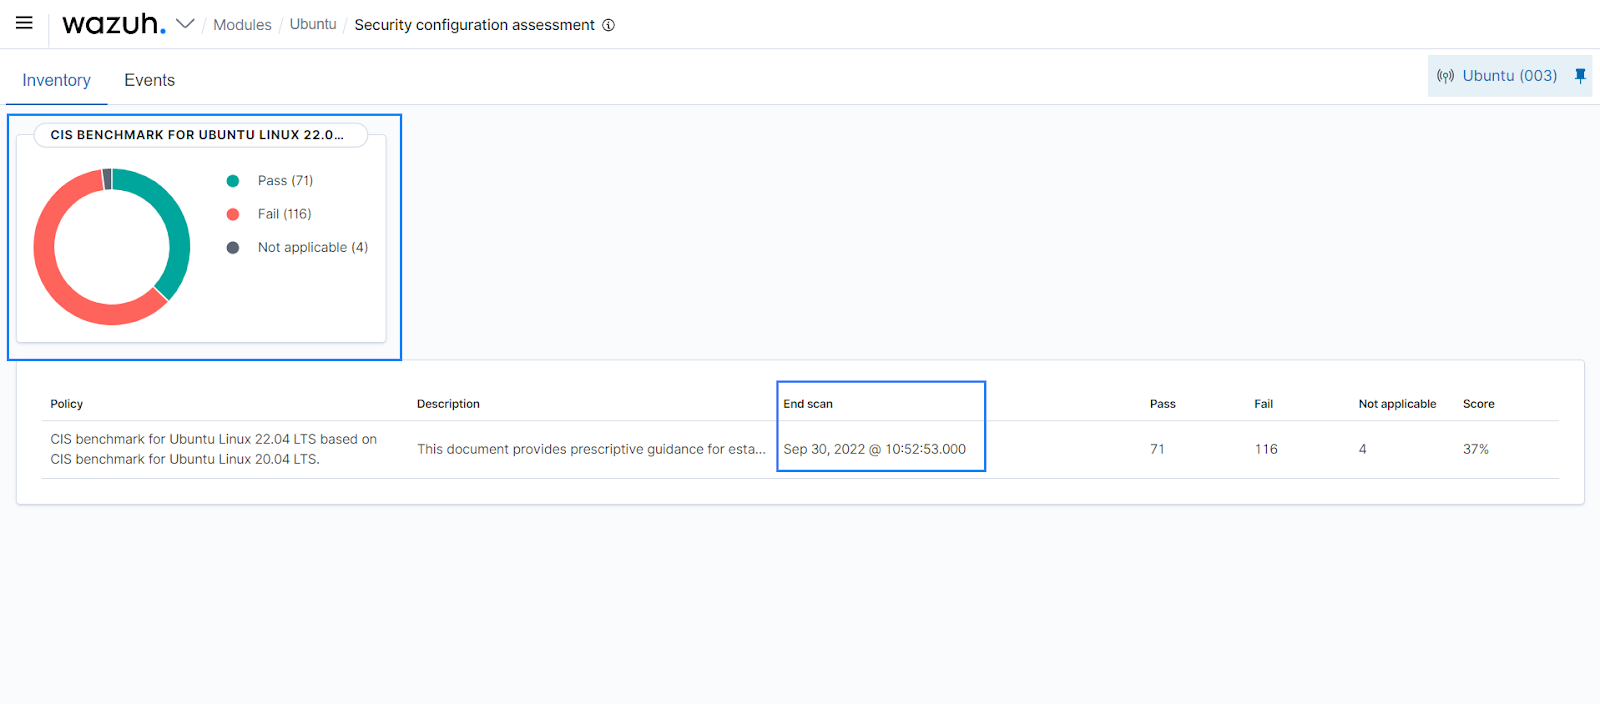This screenshot has height=704, width=1600.
Task: Click the fail count 116 cell
Action: [x=1266, y=449]
